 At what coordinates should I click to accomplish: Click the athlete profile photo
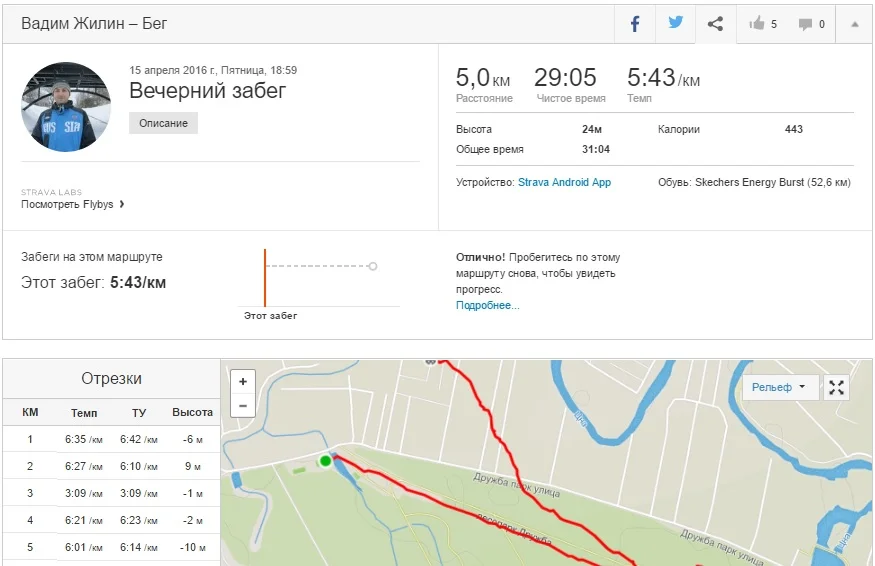[66, 107]
